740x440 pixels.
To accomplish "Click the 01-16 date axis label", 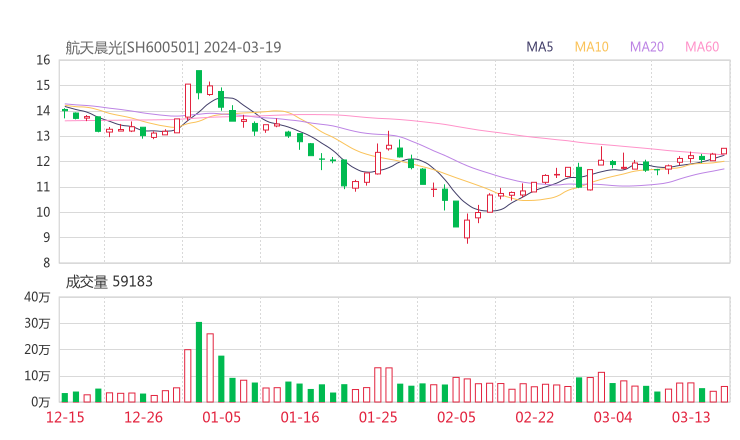I will [x=300, y=417].
